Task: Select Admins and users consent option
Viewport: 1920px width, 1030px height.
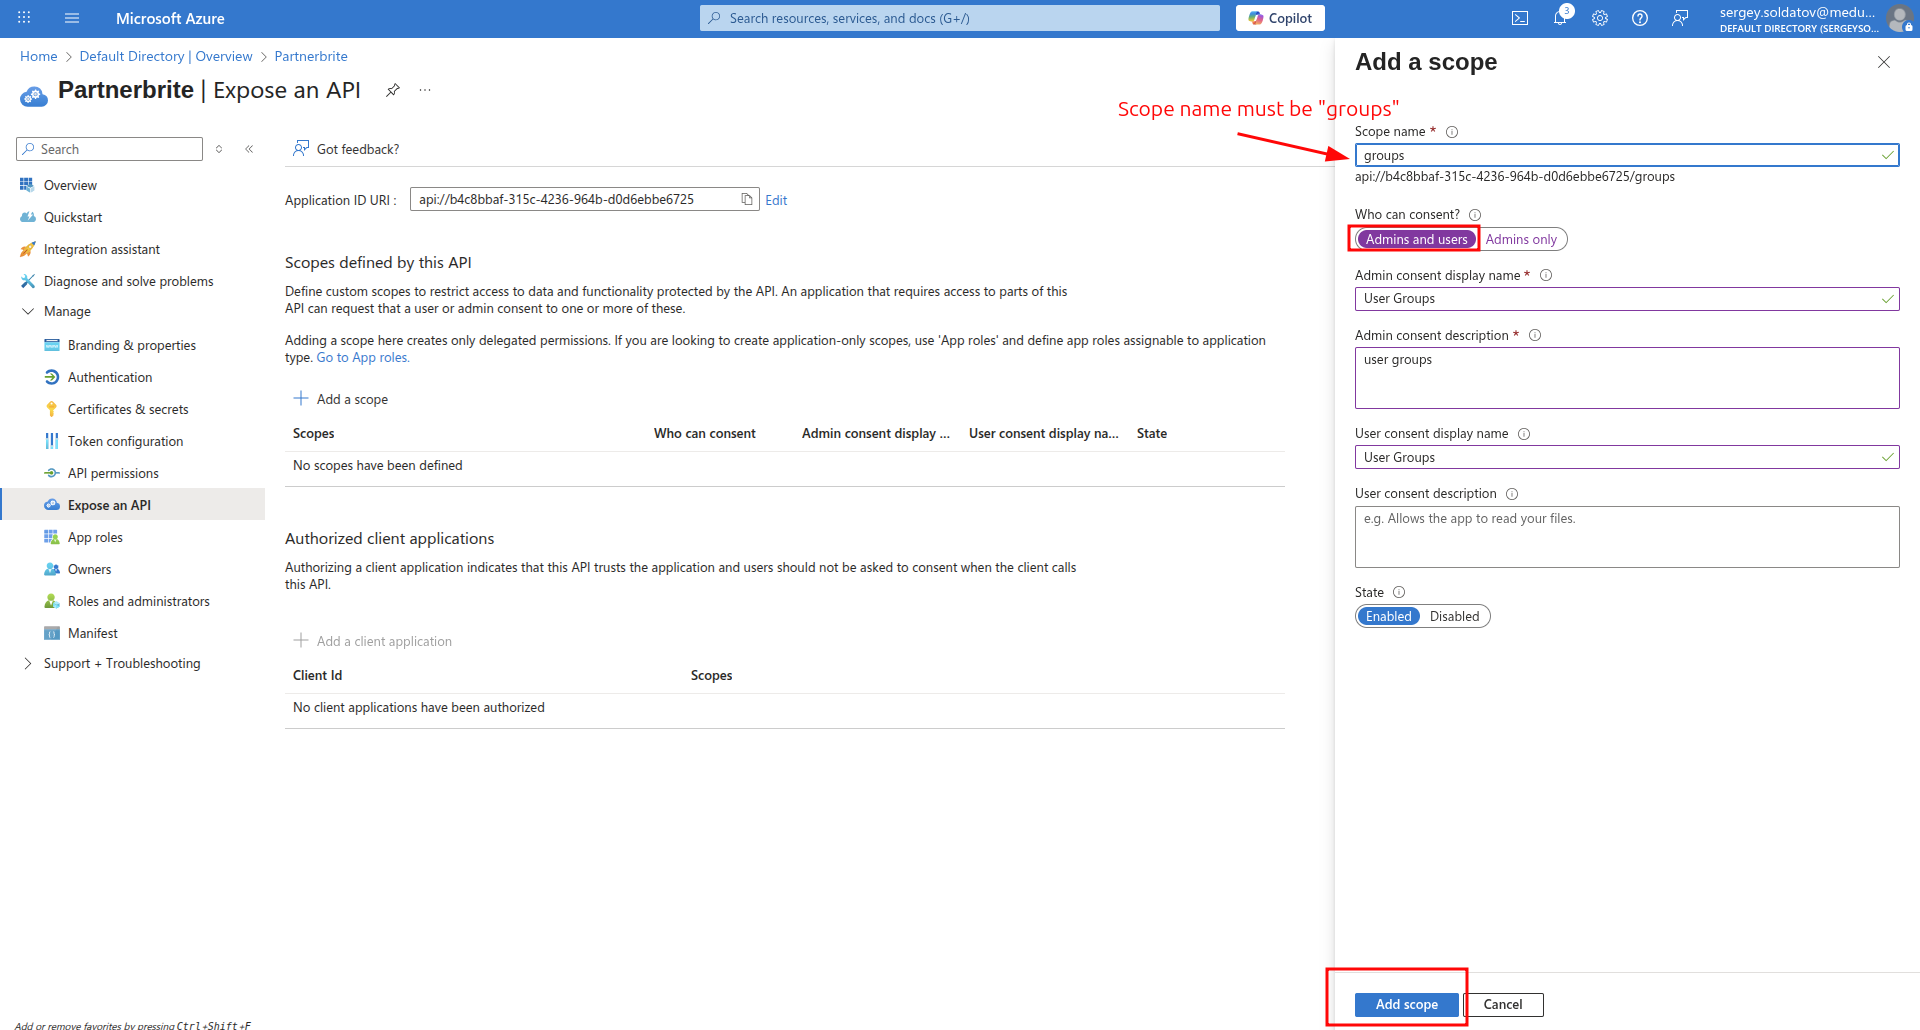Action: [x=1416, y=239]
